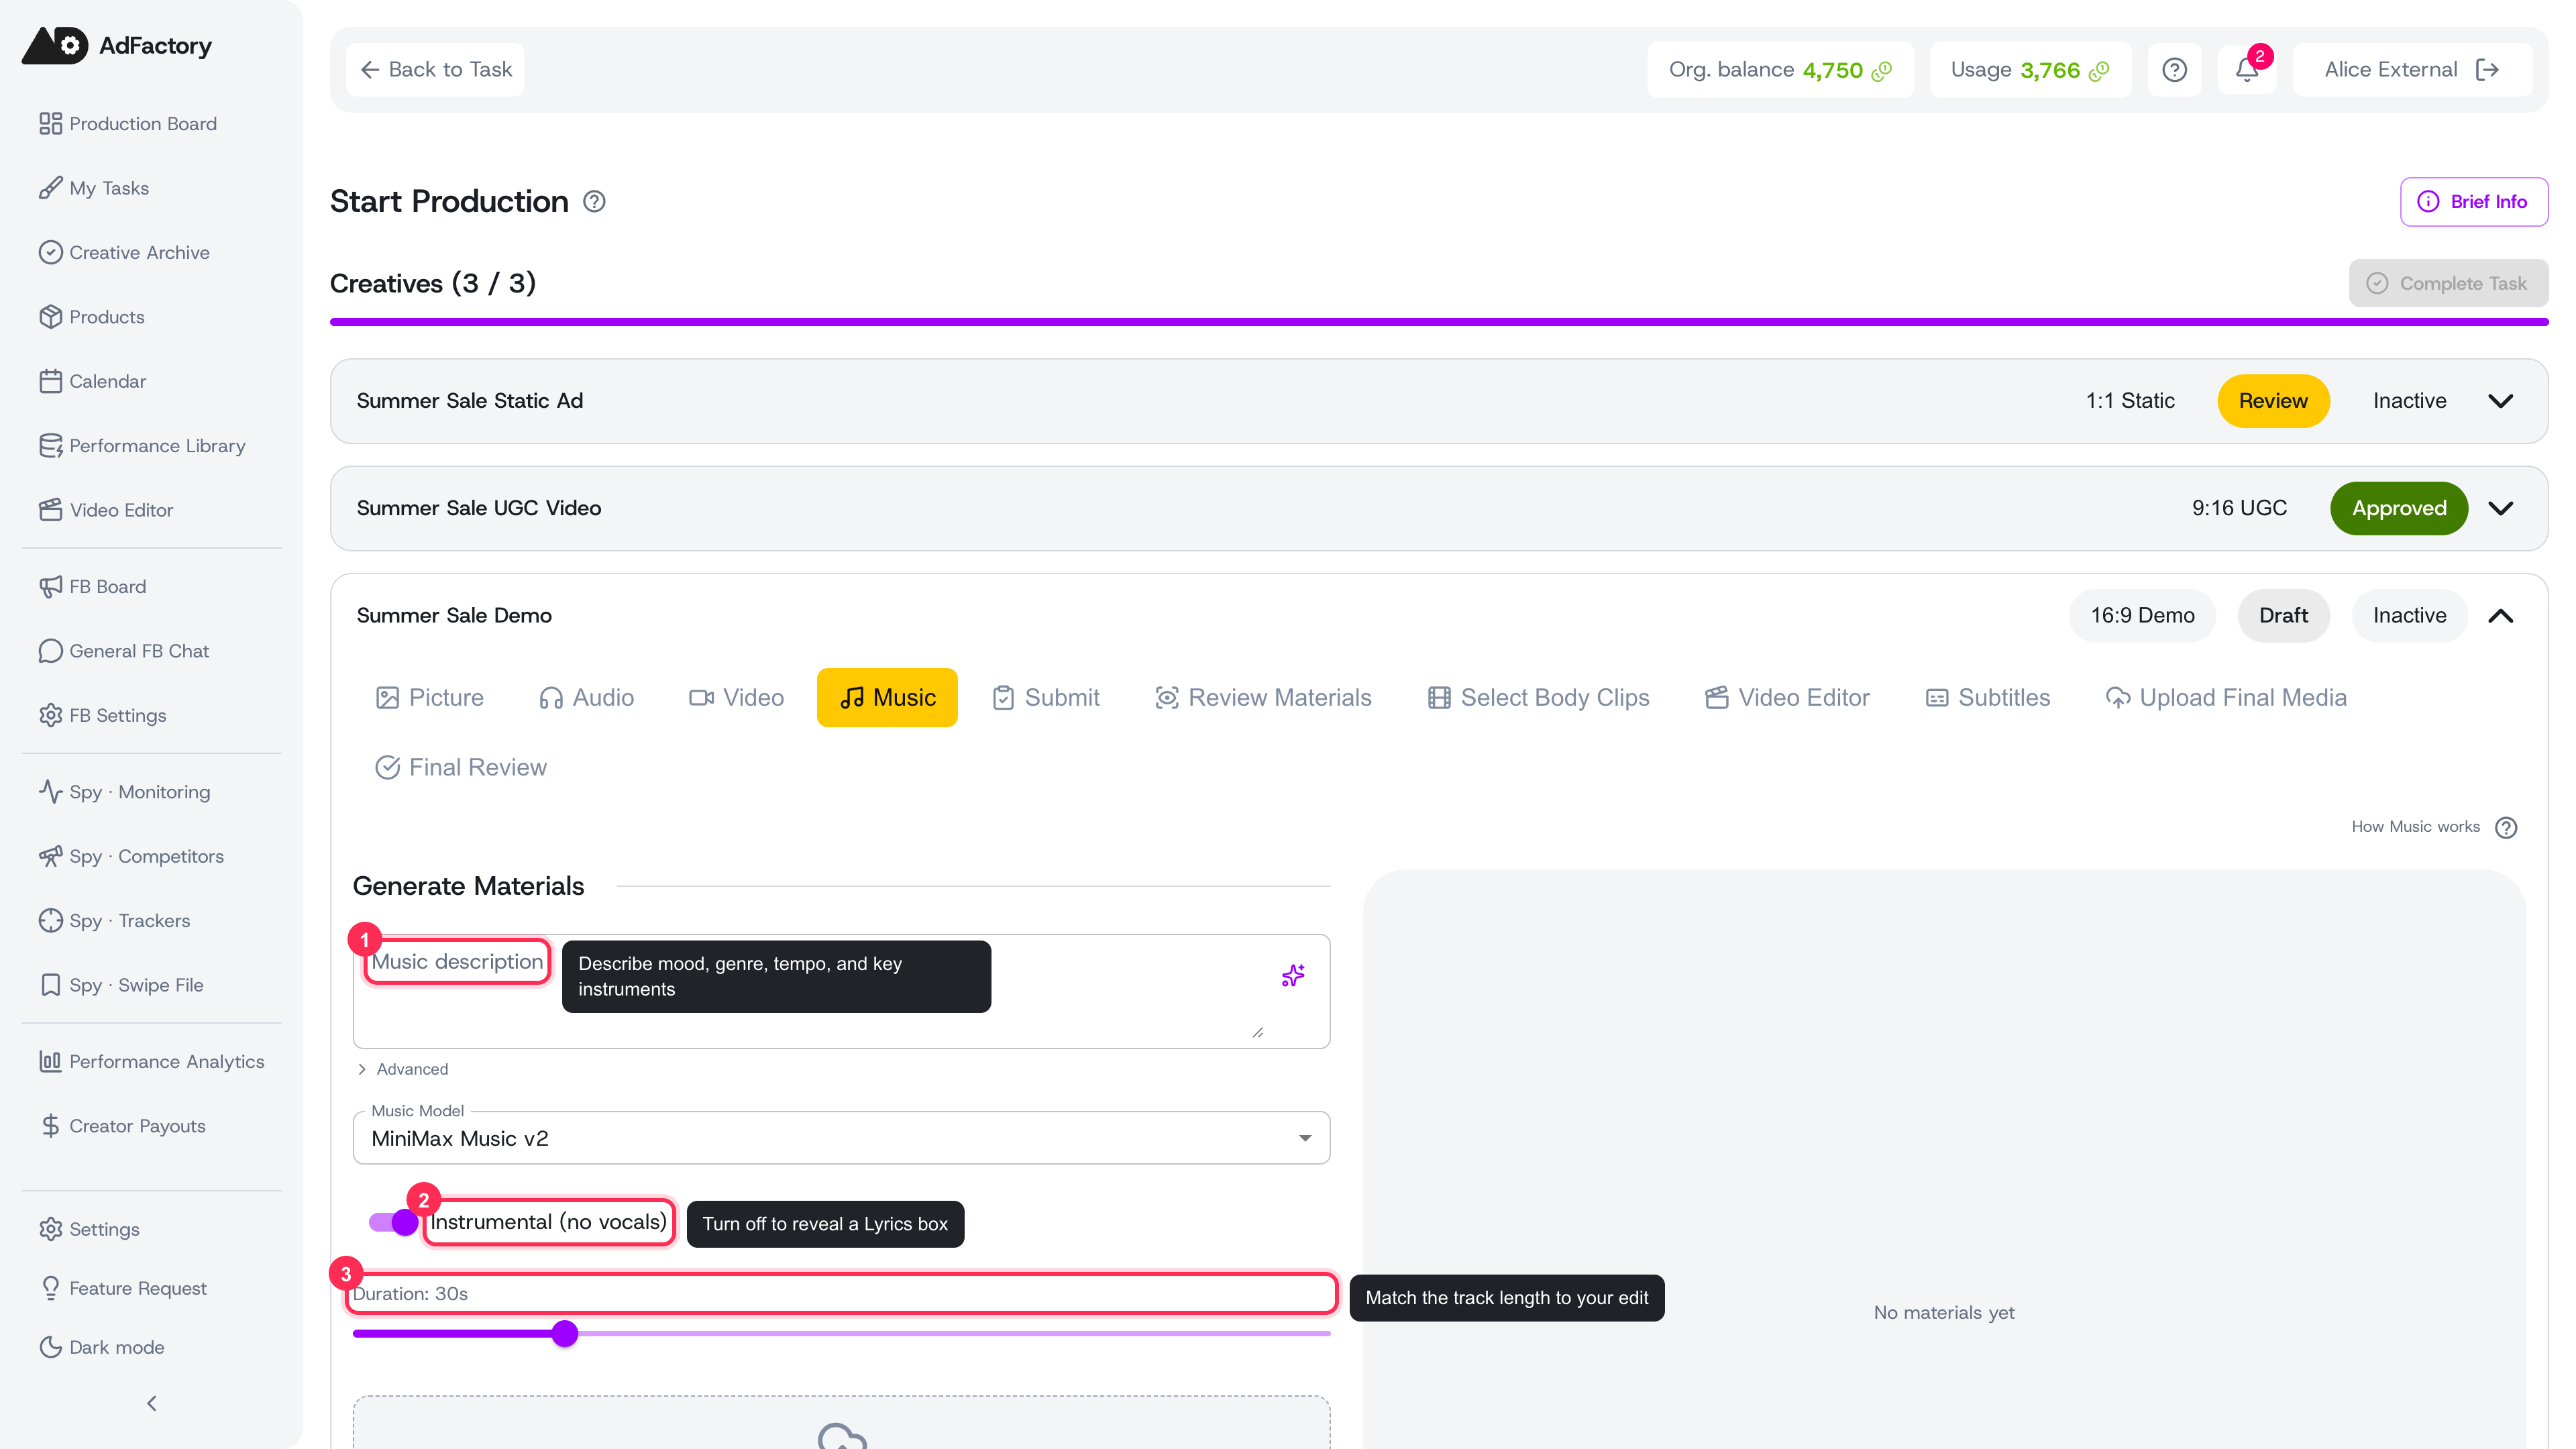
Task: Open the help question mark in top bar
Action: 2174,70
